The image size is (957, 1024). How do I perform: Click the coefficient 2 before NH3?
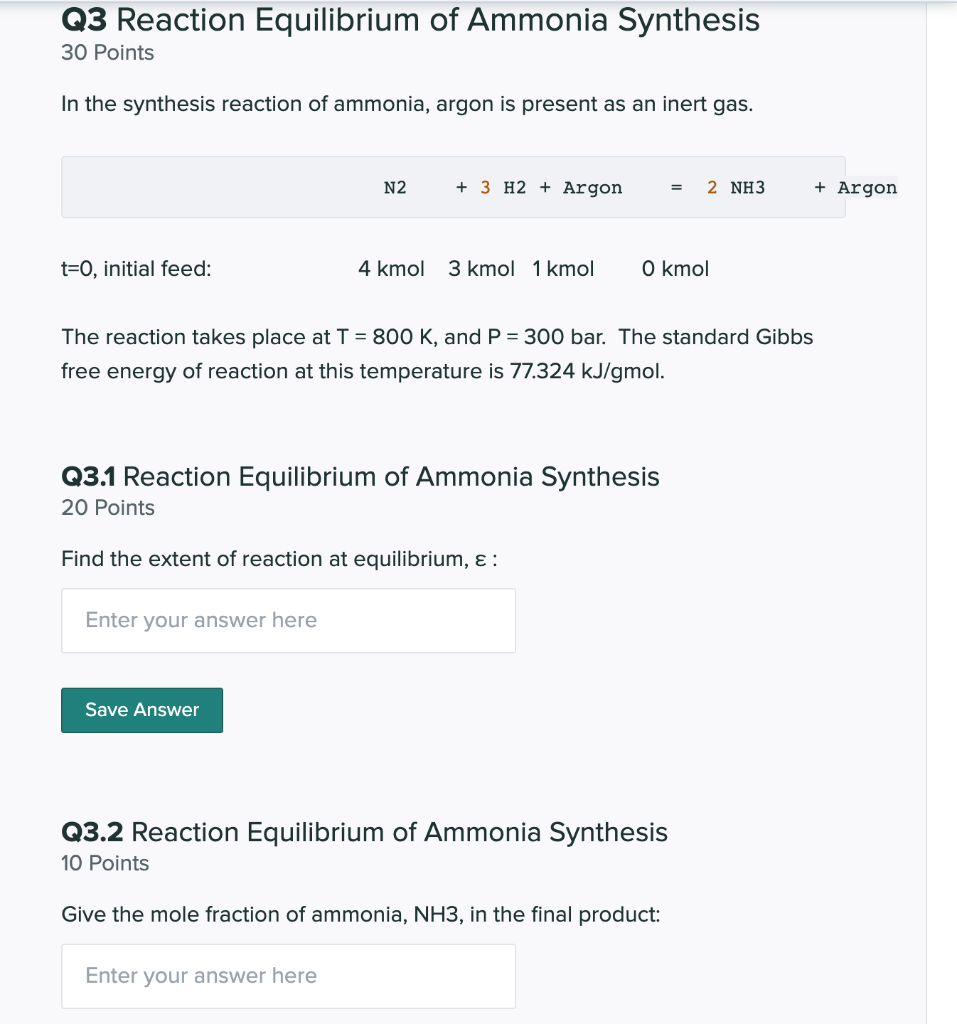[711, 187]
